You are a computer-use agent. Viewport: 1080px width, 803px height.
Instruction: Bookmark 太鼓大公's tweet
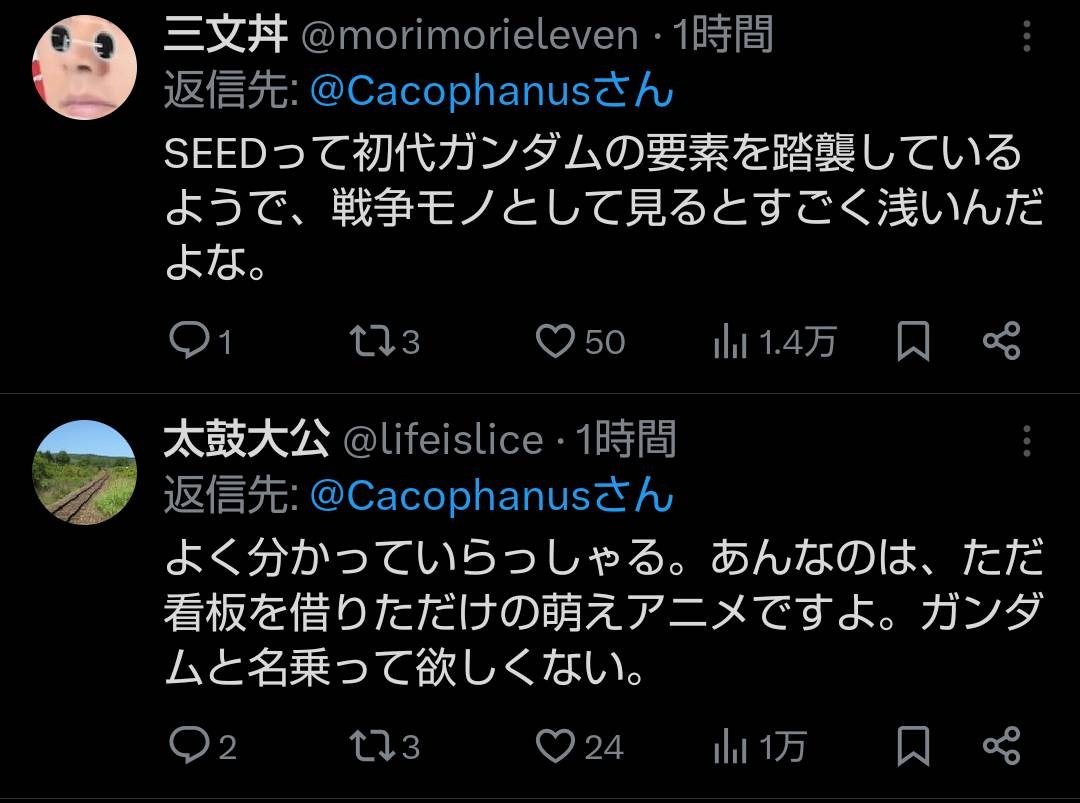(x=912, y=746)
